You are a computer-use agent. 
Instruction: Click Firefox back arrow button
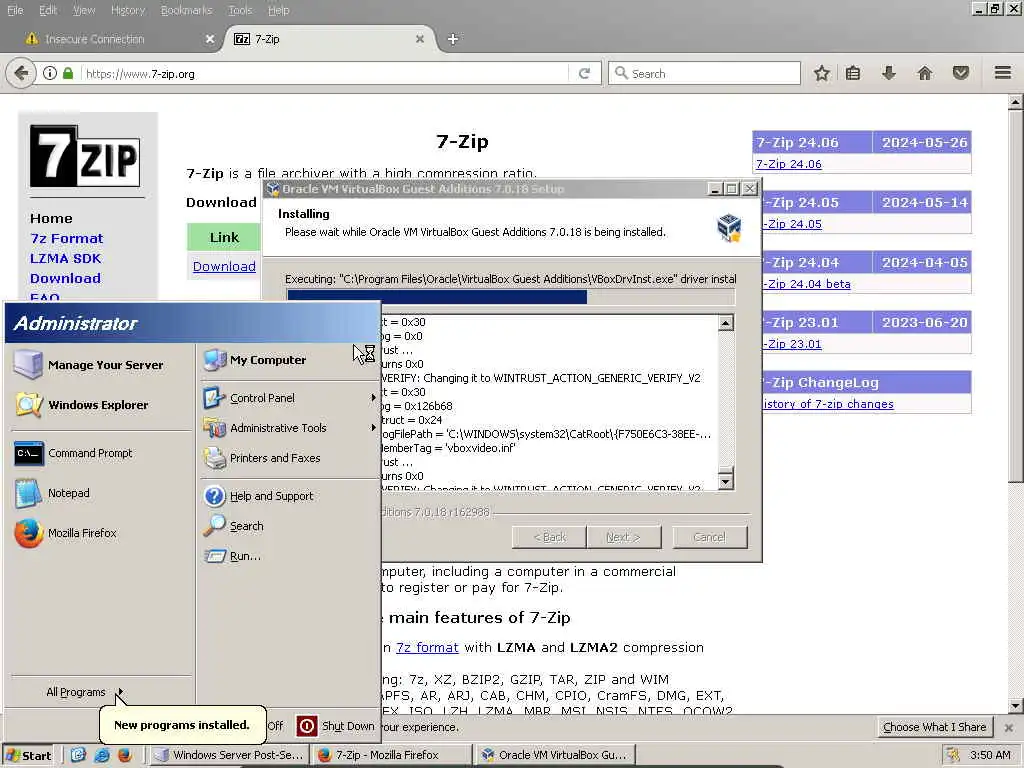pos(21,73)
